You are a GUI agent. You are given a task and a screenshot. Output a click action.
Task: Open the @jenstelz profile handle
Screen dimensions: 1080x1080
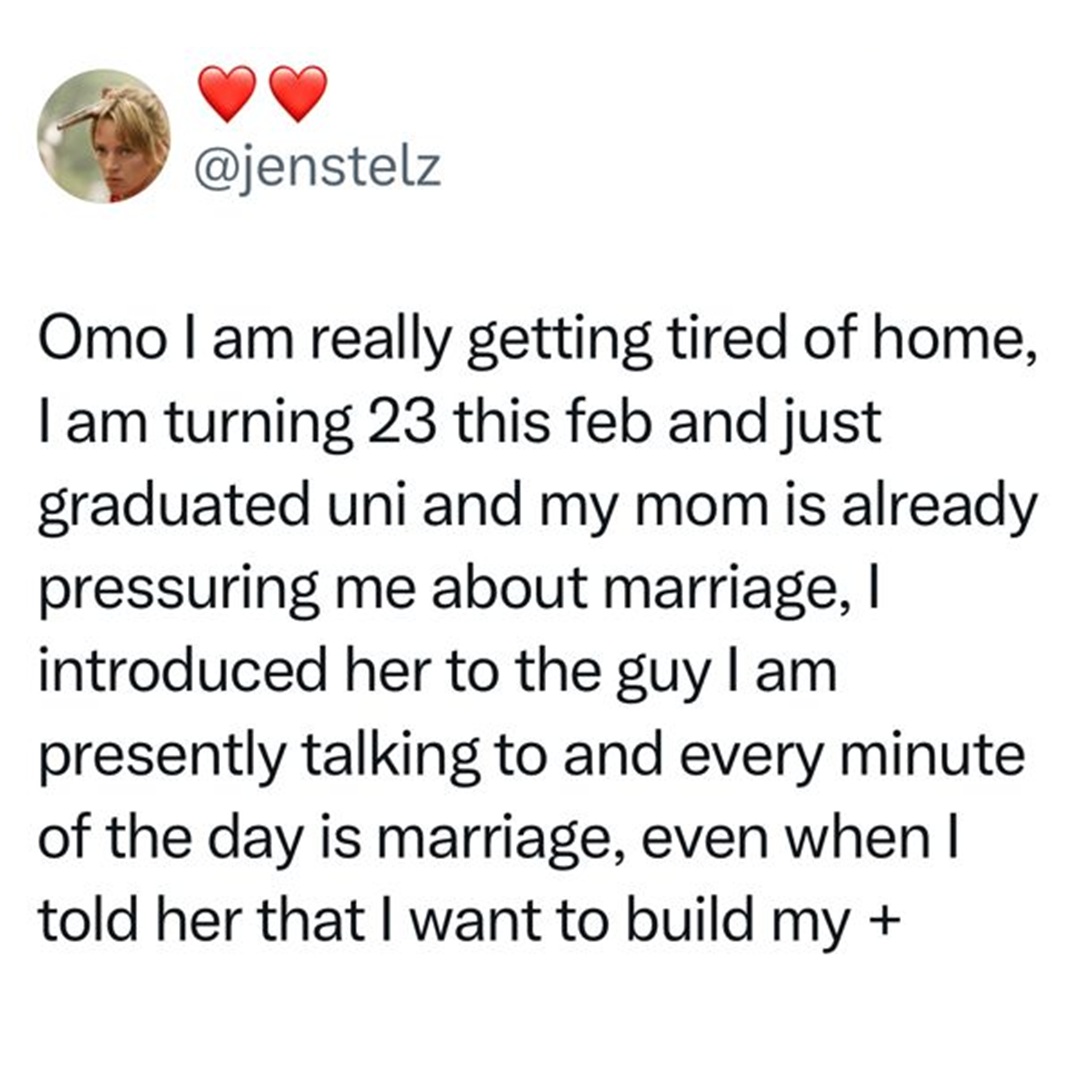click(x=318, y=168)
